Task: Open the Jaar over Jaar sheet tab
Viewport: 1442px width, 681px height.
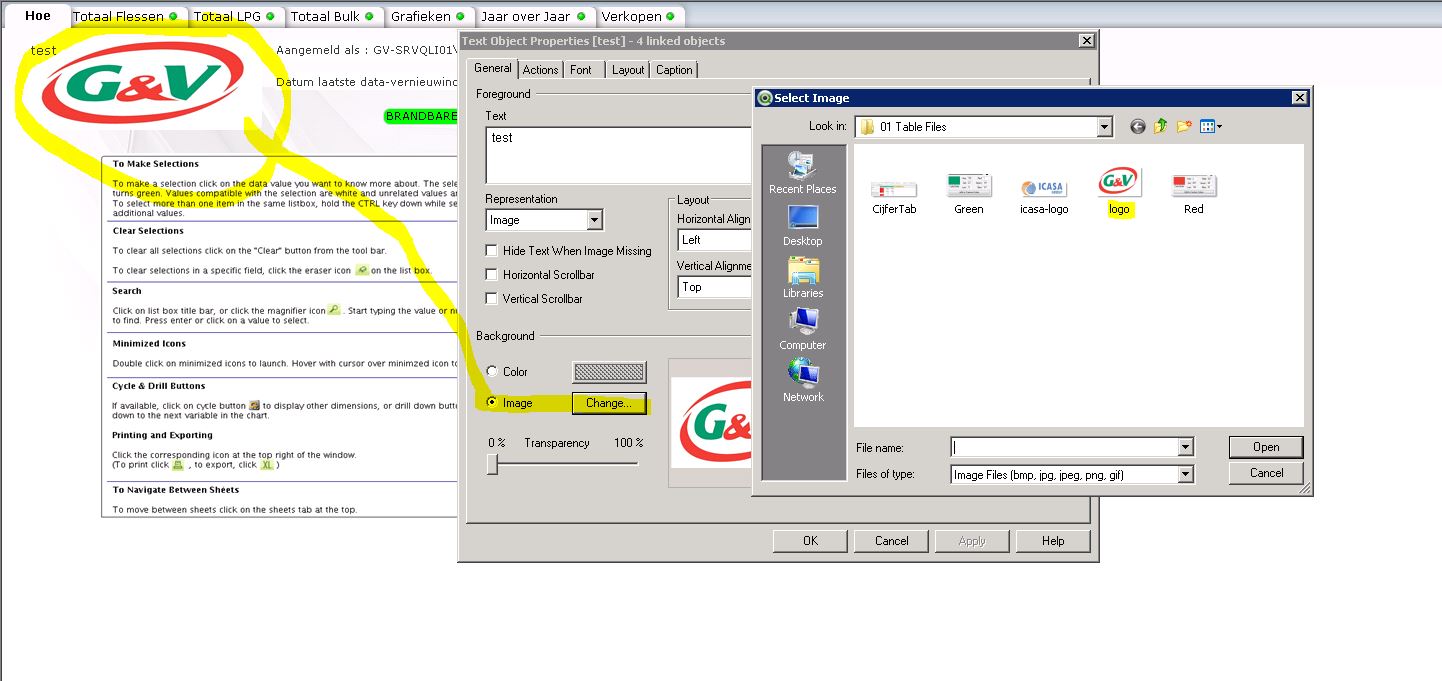Action: click(534, 17)
